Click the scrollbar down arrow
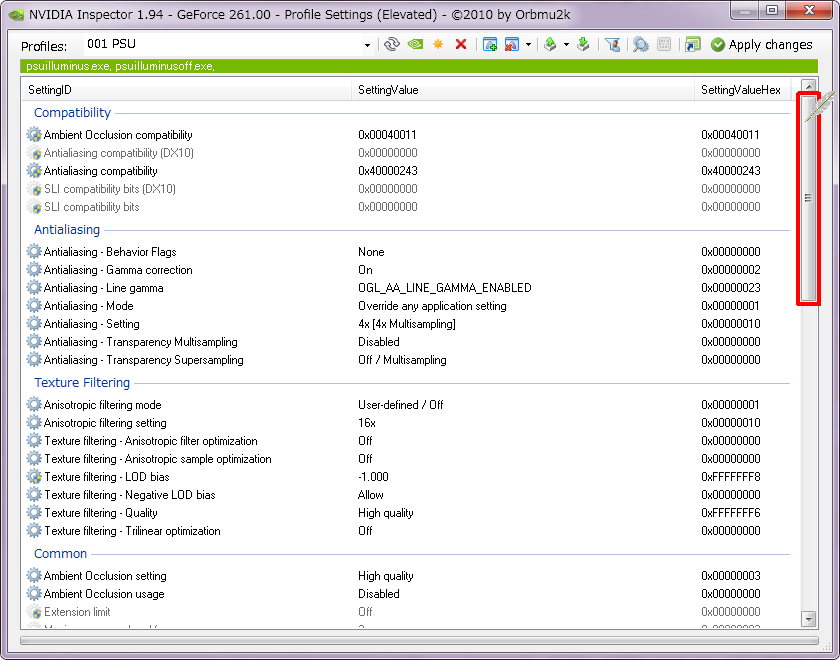840x660 pixels. click(x=808, y=619)
